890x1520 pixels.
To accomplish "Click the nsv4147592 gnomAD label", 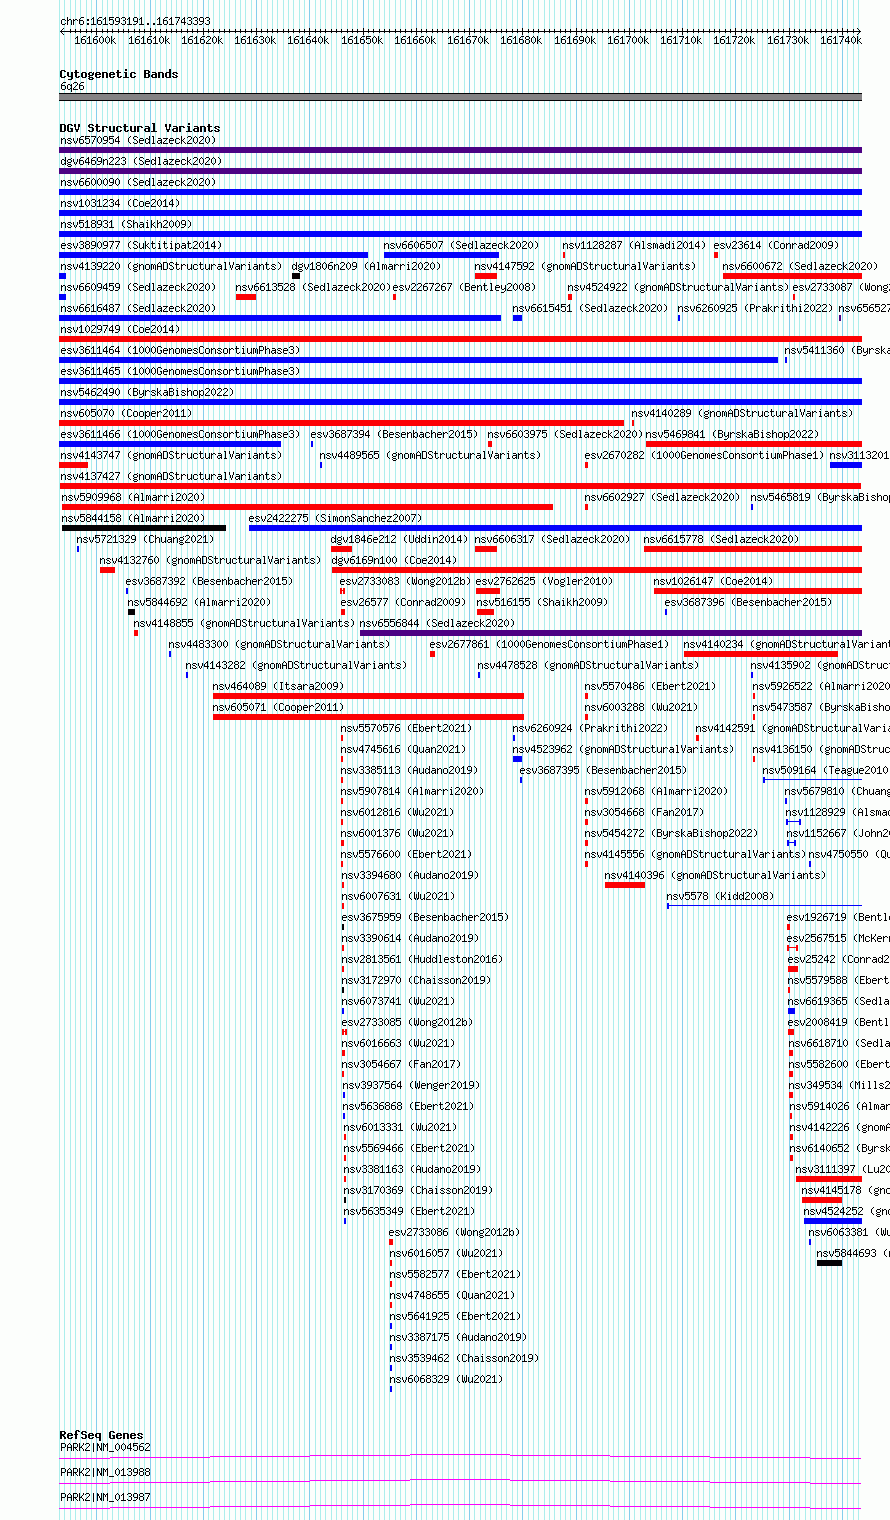I will [x=585, y=266].
